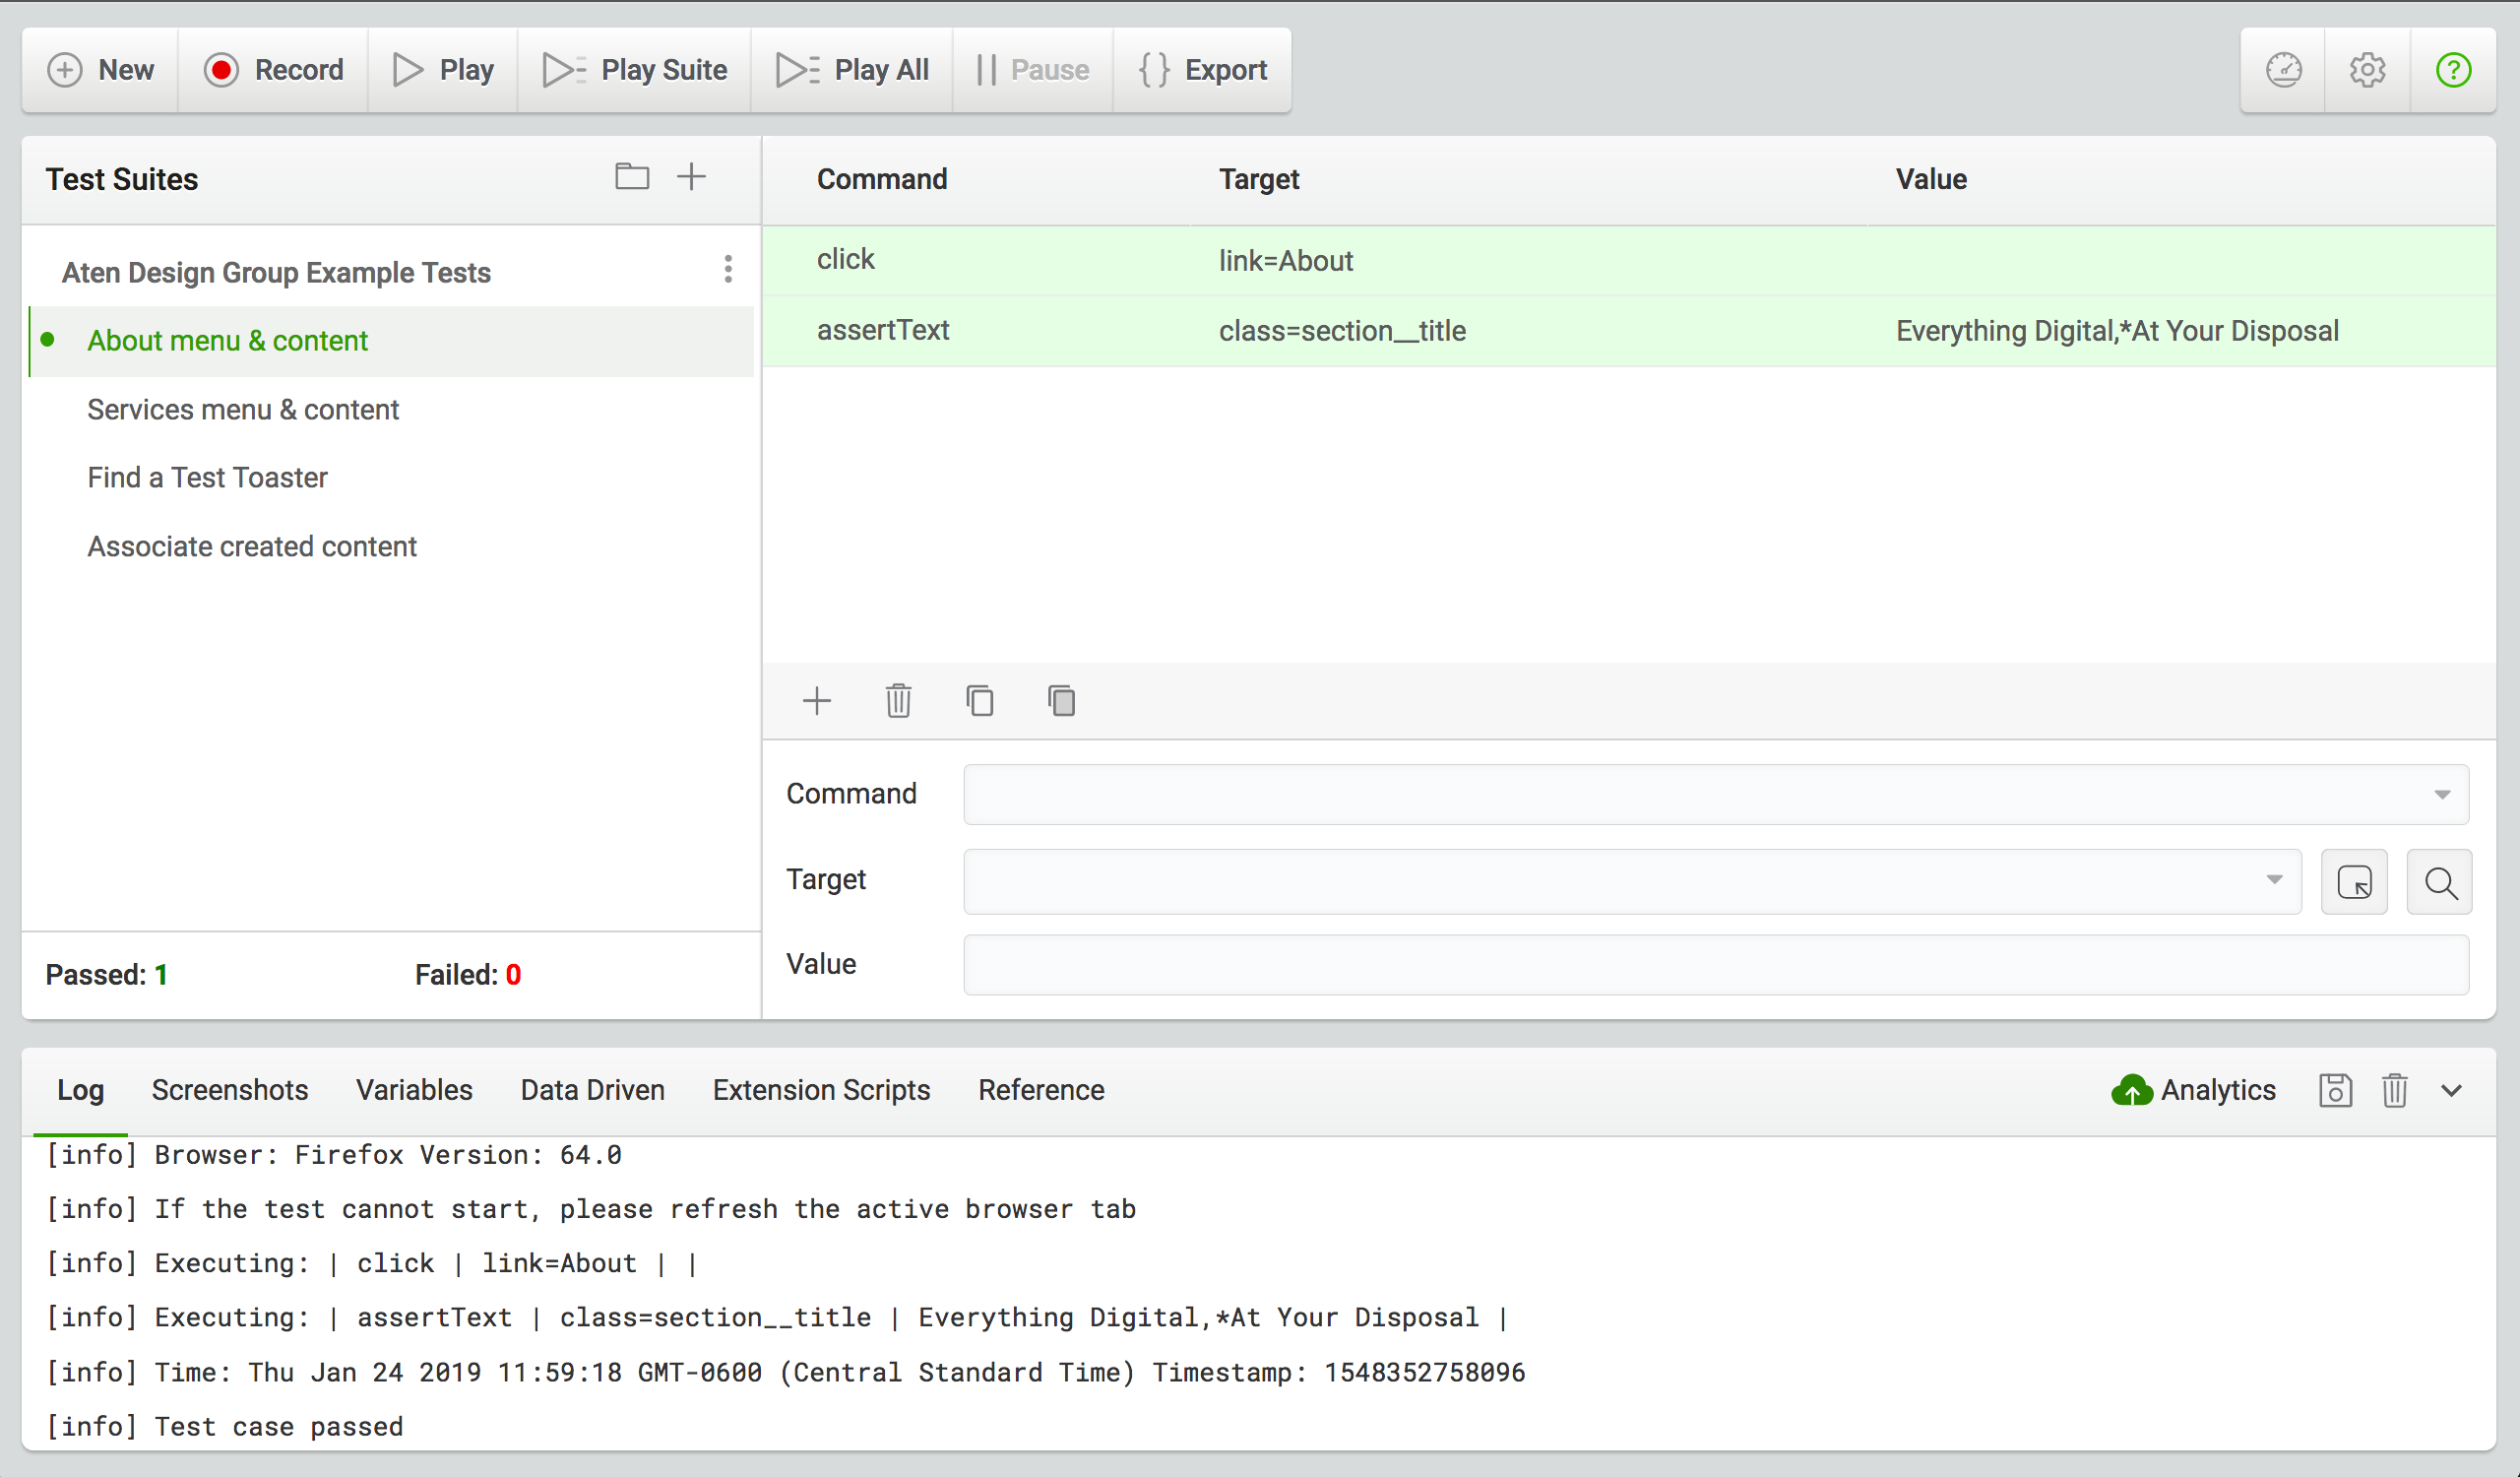Add a new command with the plus icon
The width and height of the screenshot is (2520, 1477).
[817, 701]
